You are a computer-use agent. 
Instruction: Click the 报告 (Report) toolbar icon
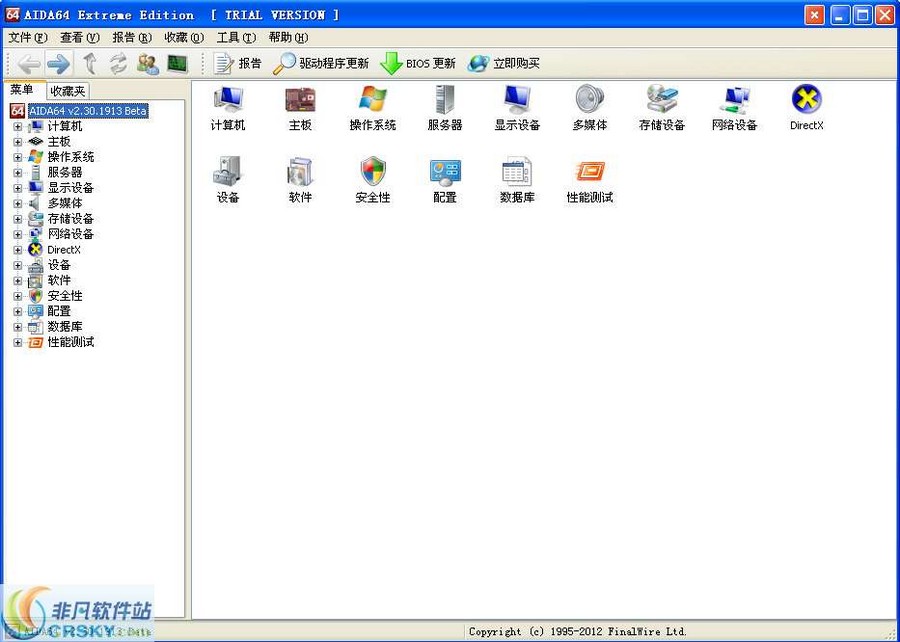pos(237,62)
